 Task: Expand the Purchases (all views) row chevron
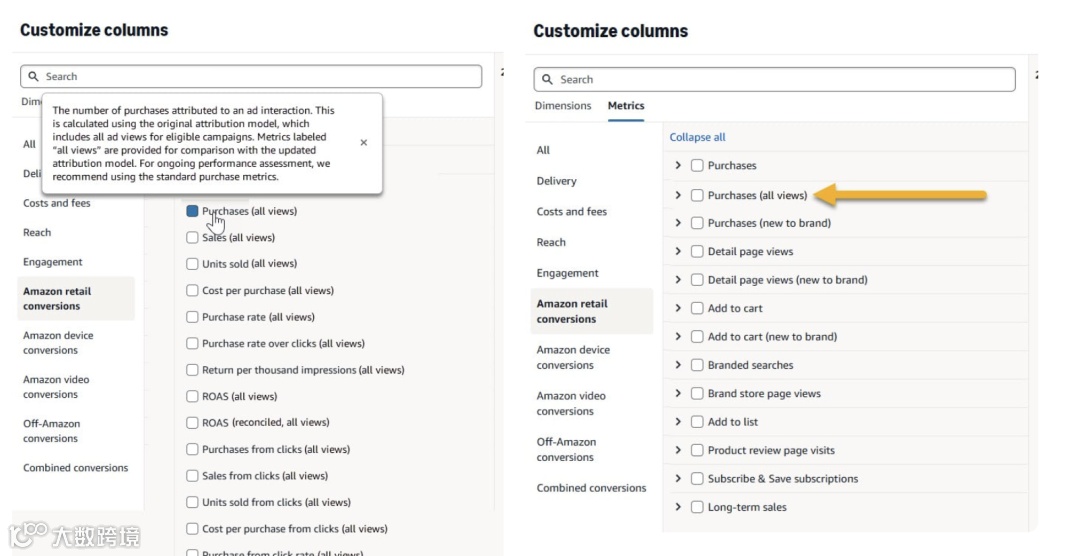(x=678, y=195)
